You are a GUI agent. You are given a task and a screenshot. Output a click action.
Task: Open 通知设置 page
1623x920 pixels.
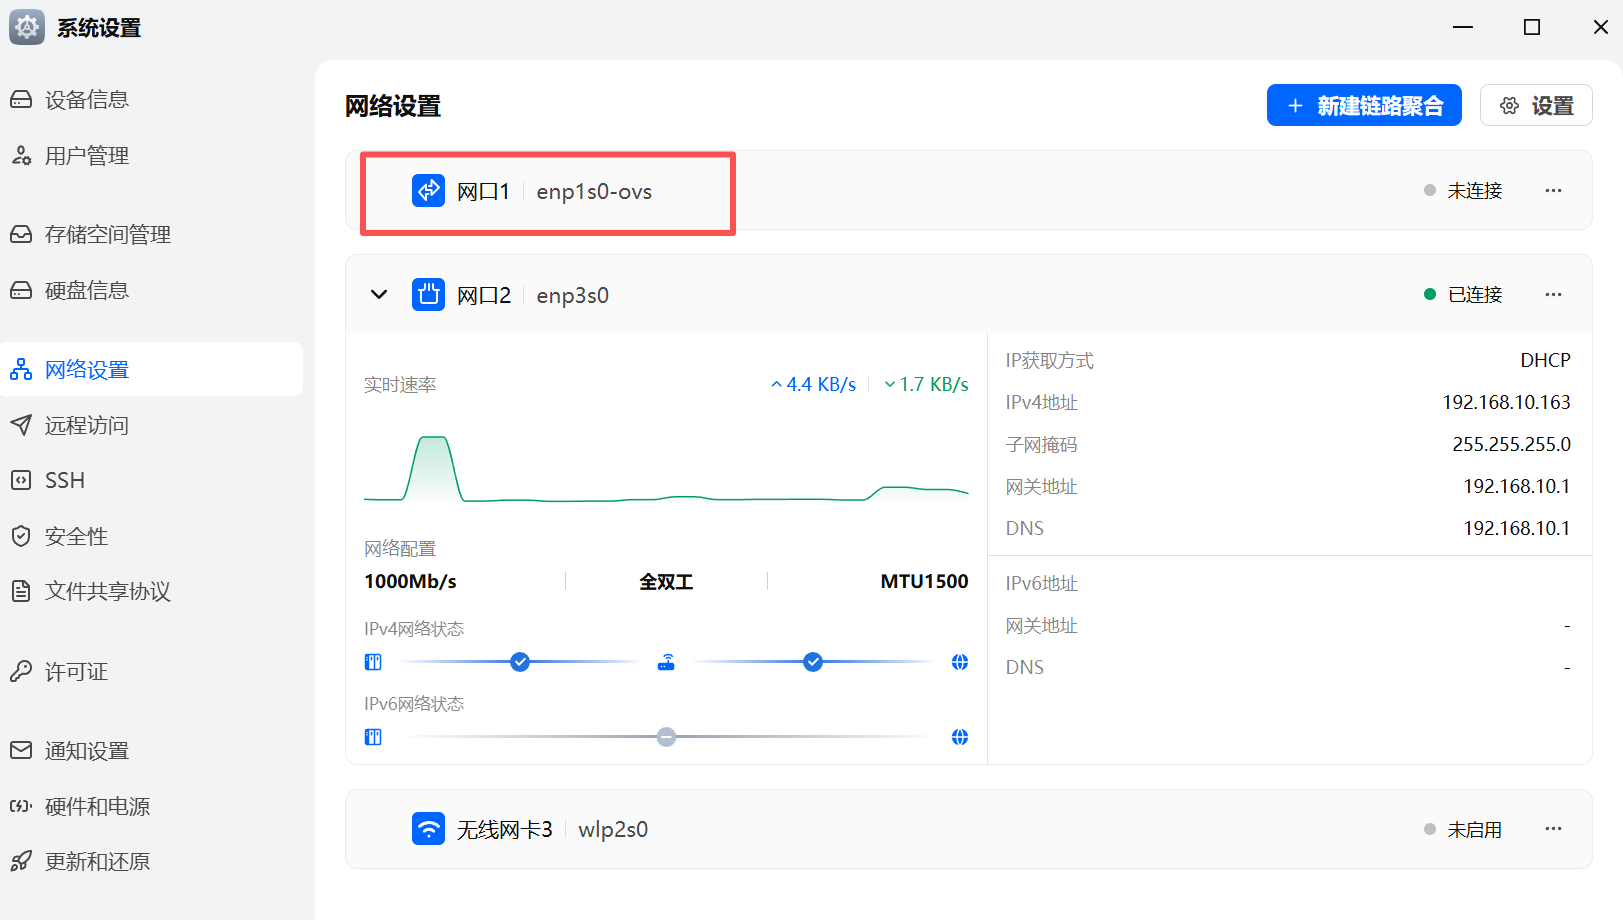[x=151, y=750]
